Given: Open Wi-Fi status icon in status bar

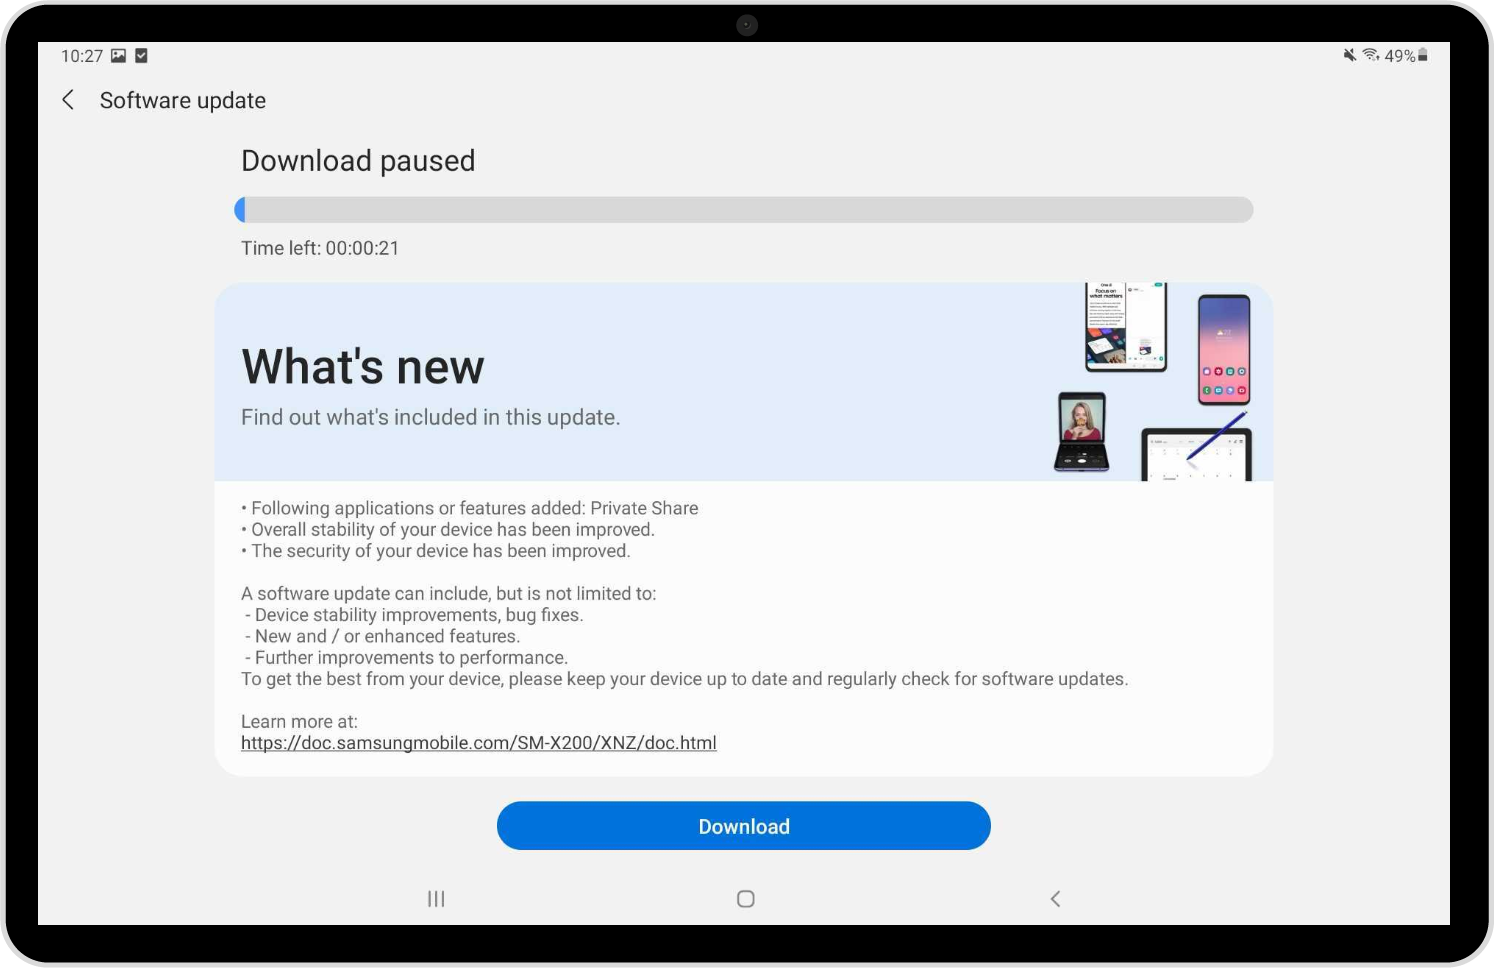Looking at the screenshot, I should [x=1370, y=56].
